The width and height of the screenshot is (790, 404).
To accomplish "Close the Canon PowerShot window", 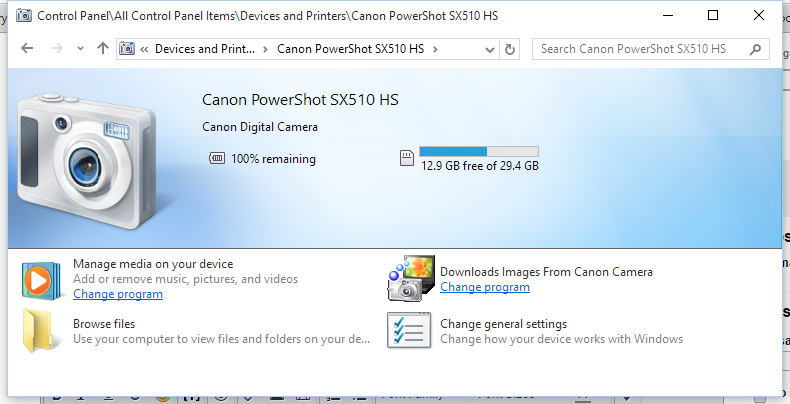I will point(759,16).
